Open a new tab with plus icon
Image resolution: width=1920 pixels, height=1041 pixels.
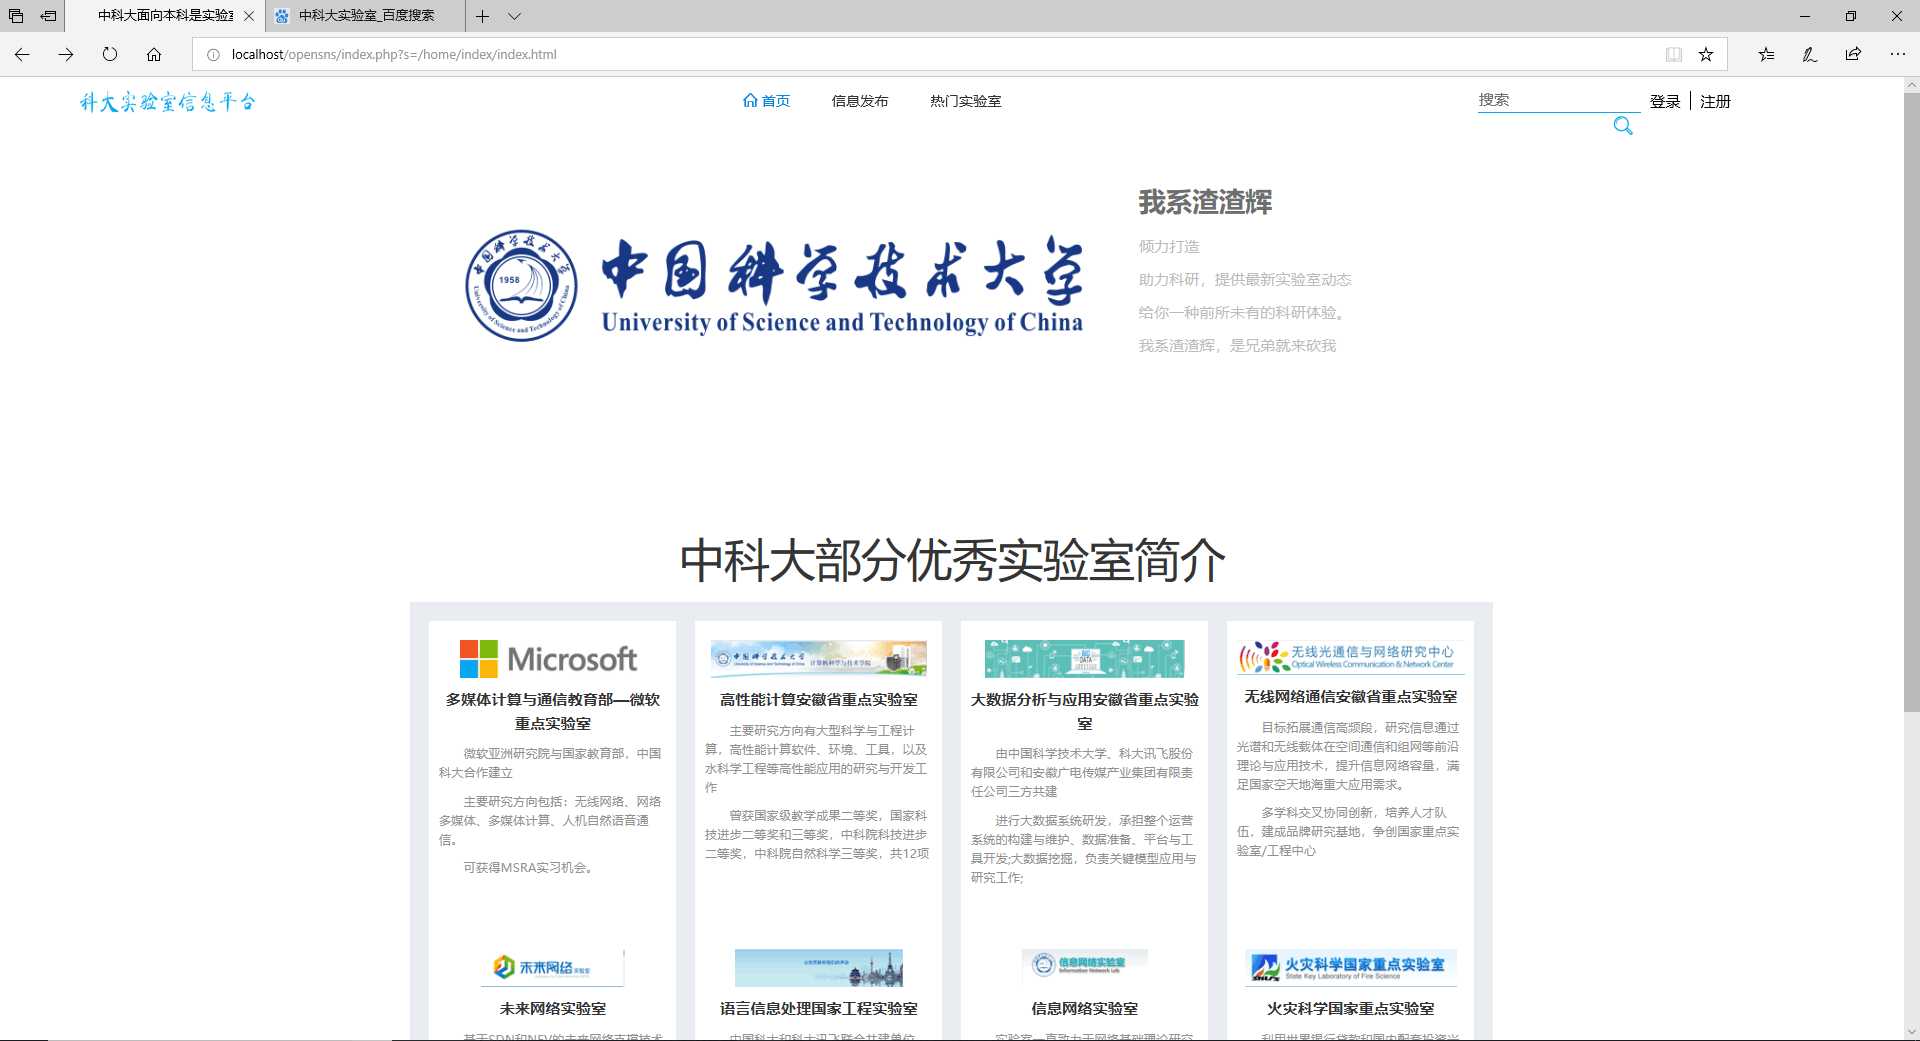pos(482,16)
